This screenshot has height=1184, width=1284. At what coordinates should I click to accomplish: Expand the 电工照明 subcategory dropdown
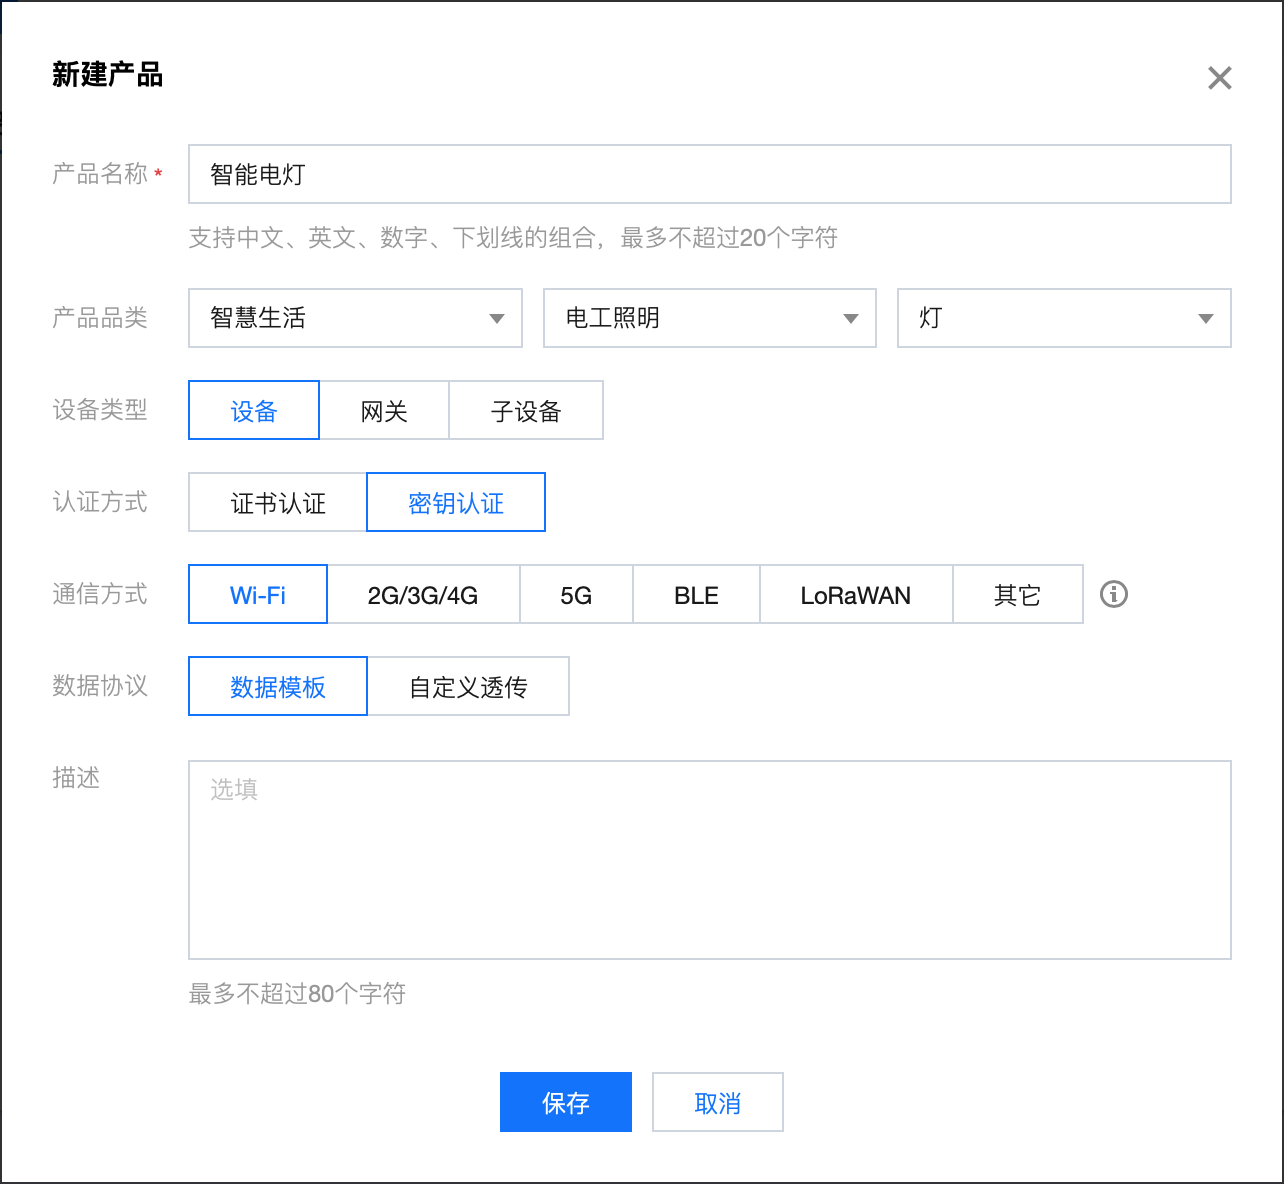709,318
